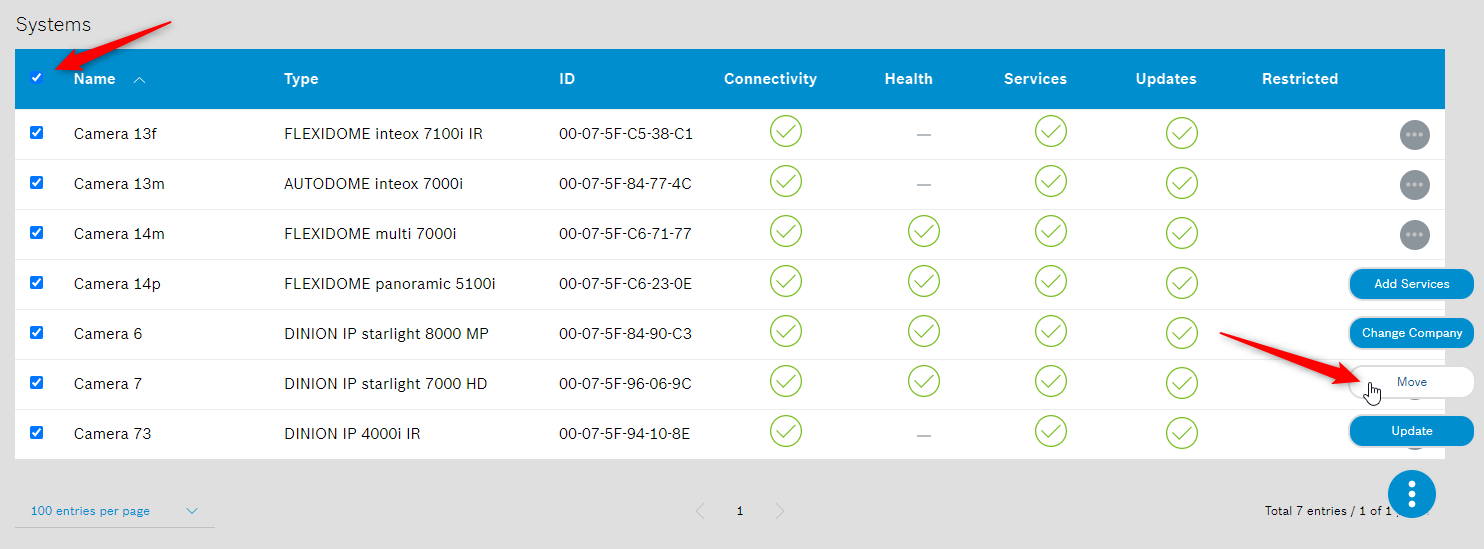Image resolution: width=1484 pixels, height=549 pixels.
Task: Click page number 1 in pagination
Action: pyautogui.click(x=740, y=511)
